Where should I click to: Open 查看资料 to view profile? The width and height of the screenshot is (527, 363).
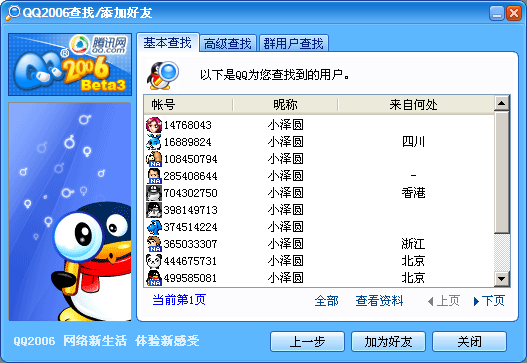[379, 301]
